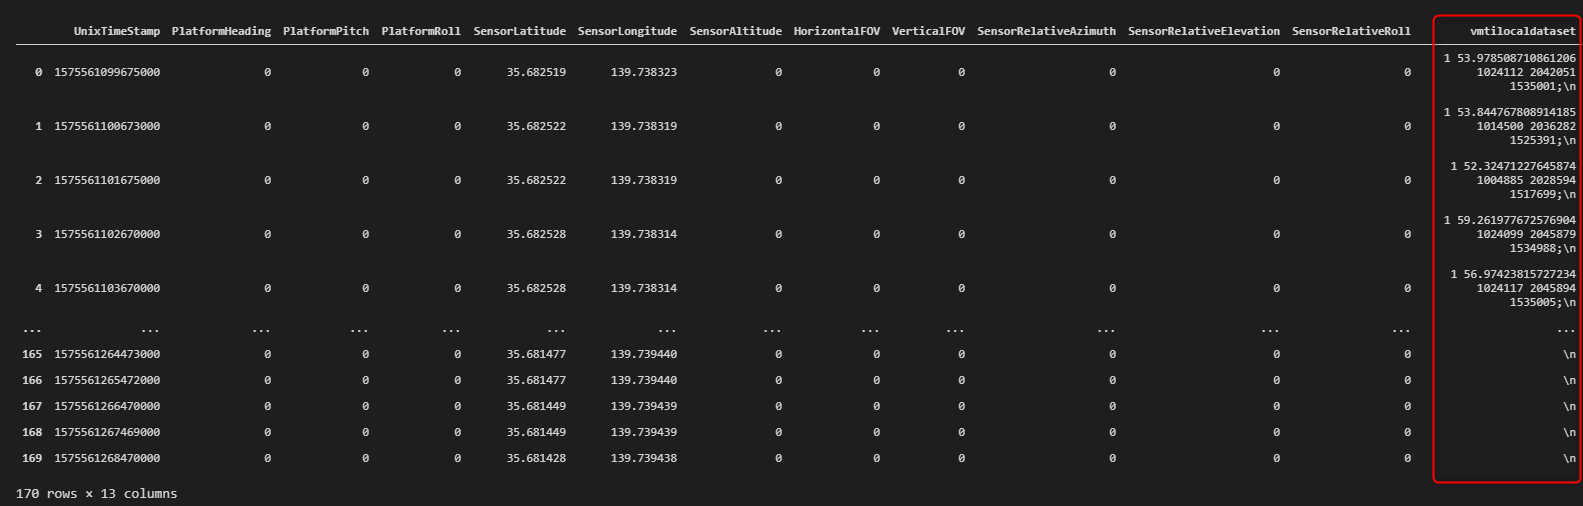Screen dimensions: 1583x506
Task: Click timestamp 1575561267469000 in row 168
Action: pos(107,432)
